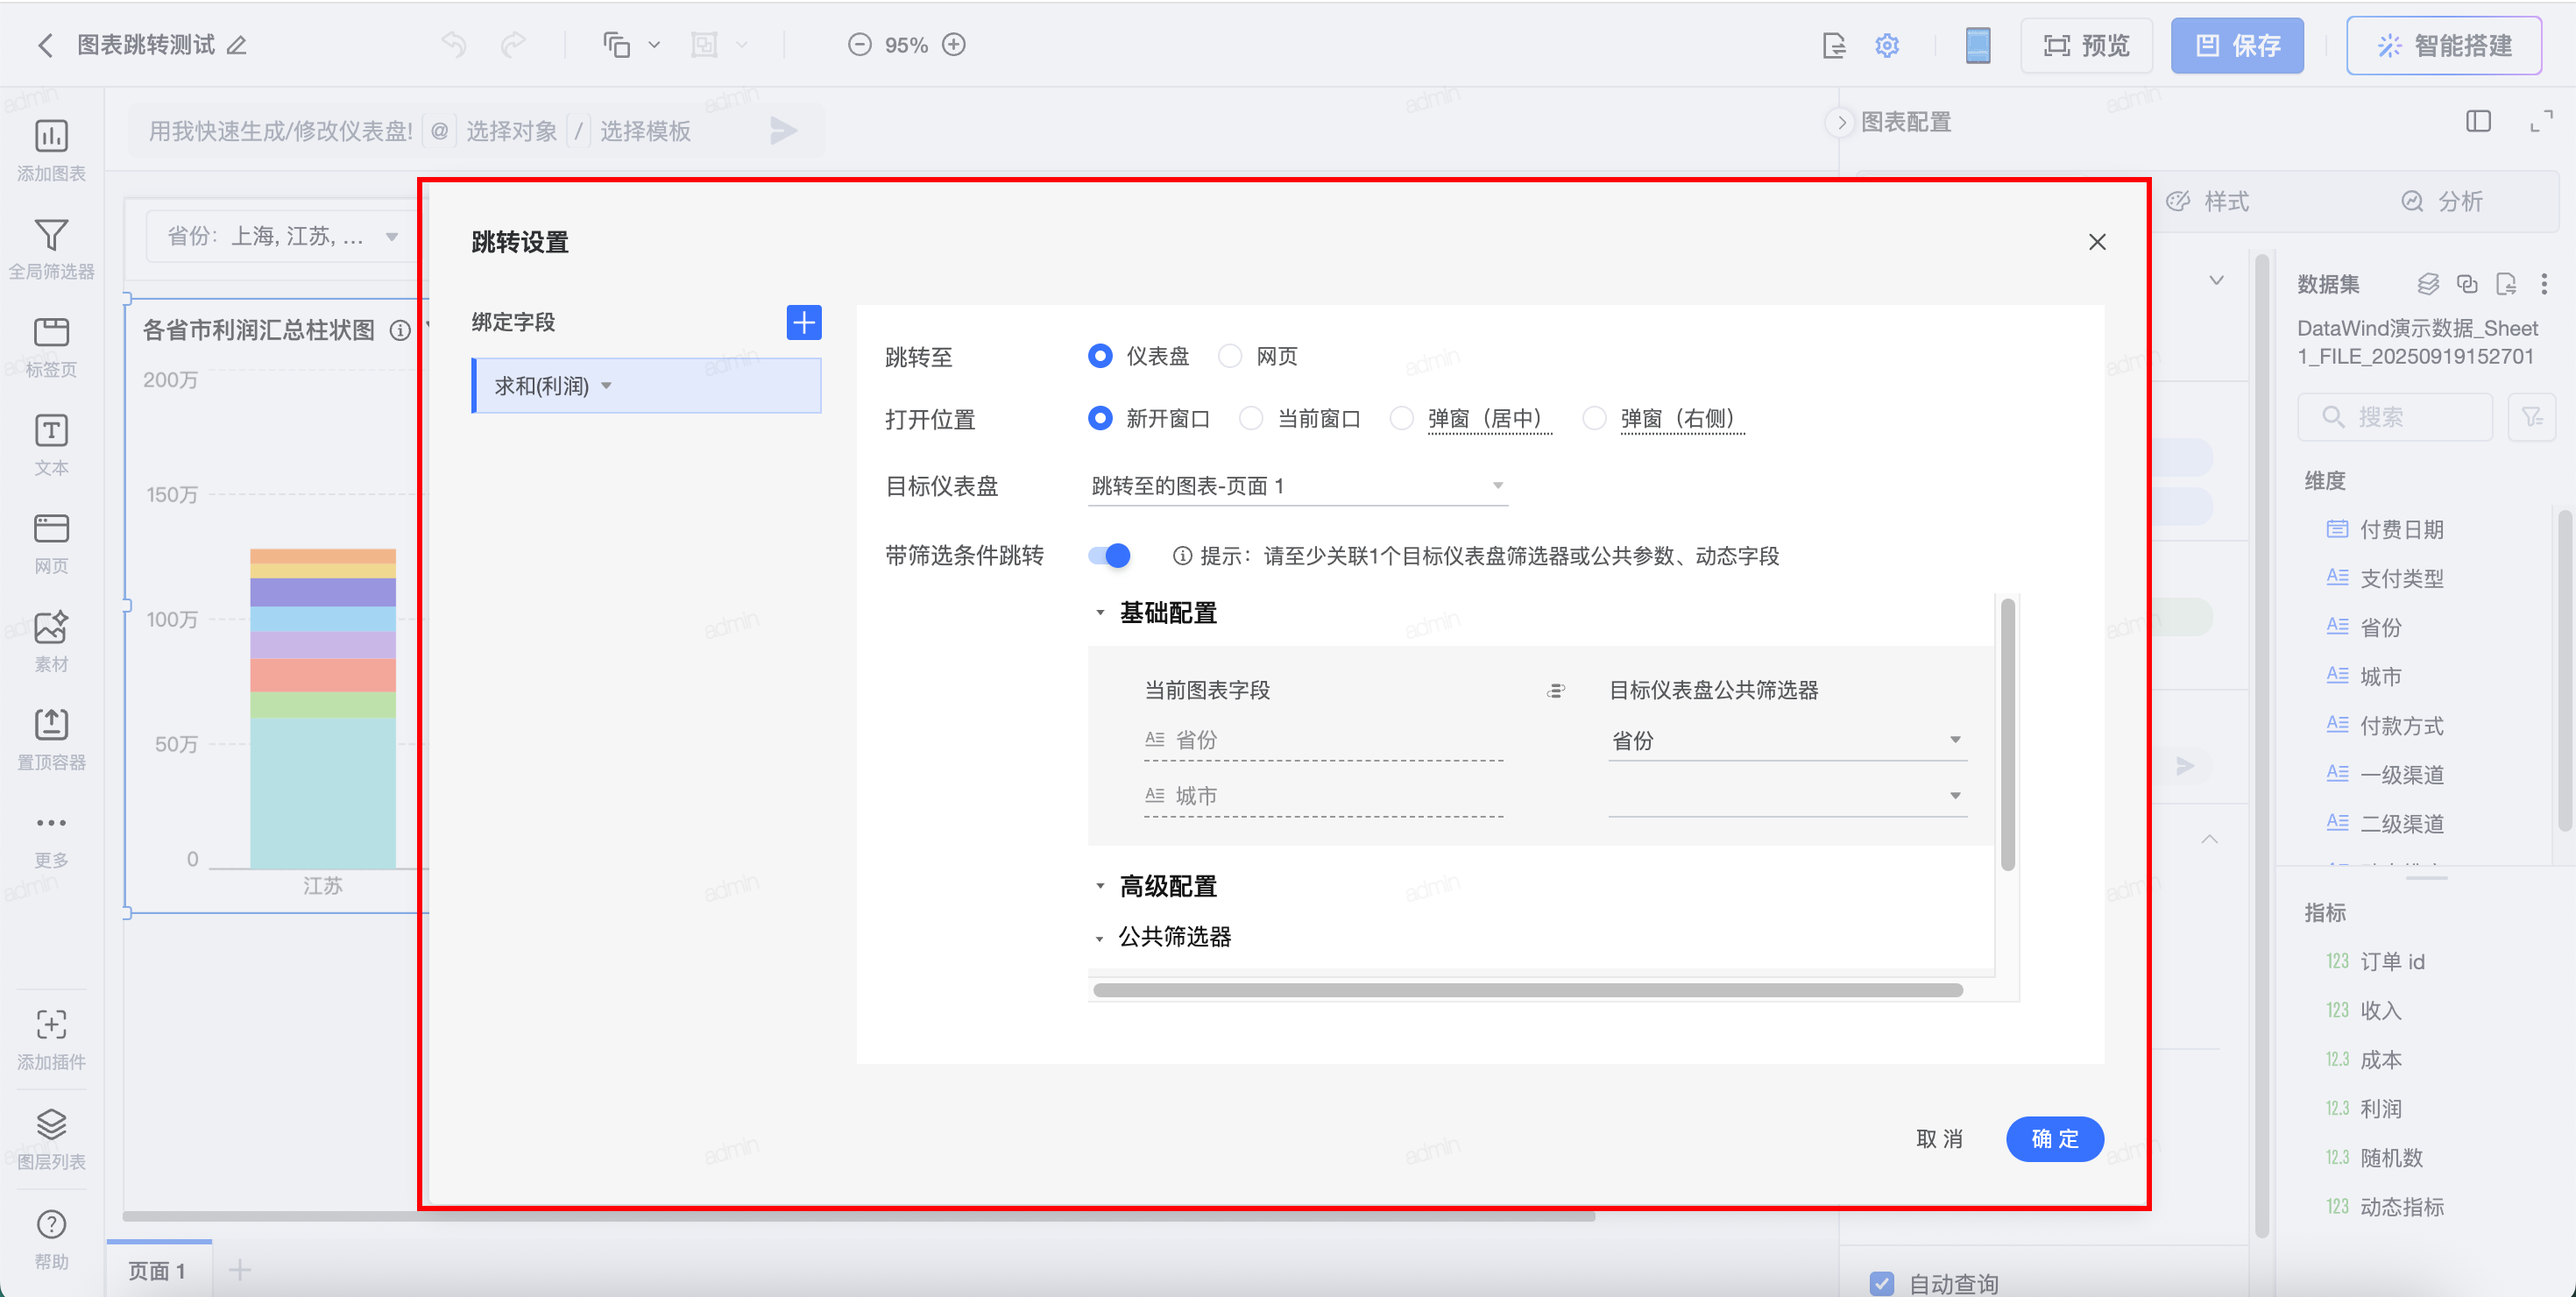
Task: Choose 当前窗口 as open position
Action: pyautogui.click(x=1251, y=418)
